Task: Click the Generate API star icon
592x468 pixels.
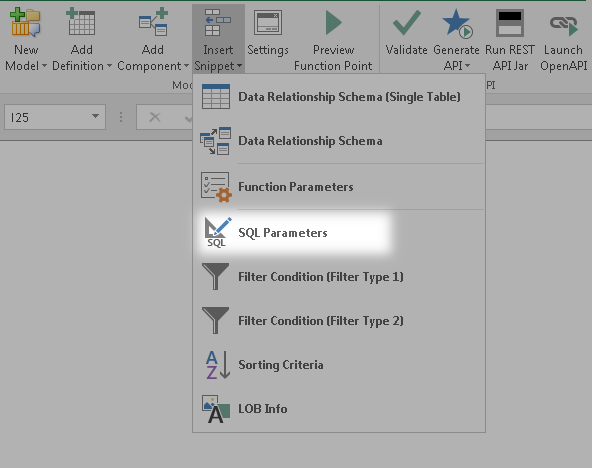Action: point(457,23)
